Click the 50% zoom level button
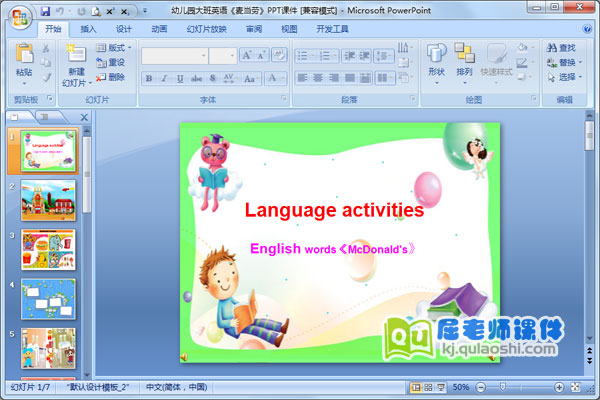600x400 pixels. (x=461, y=387)
